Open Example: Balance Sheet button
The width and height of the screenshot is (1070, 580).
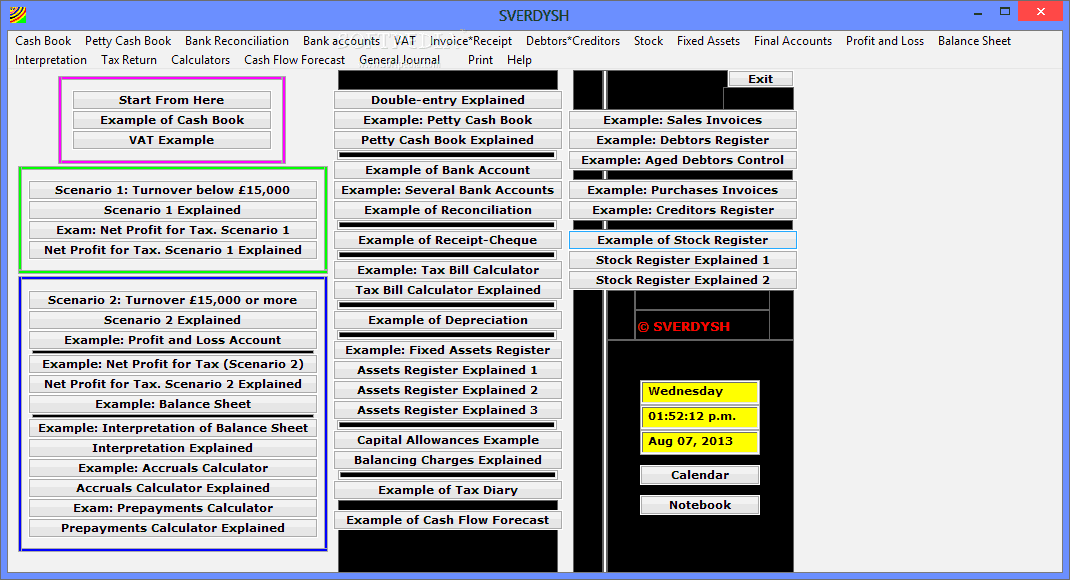[x=173, y=404]
